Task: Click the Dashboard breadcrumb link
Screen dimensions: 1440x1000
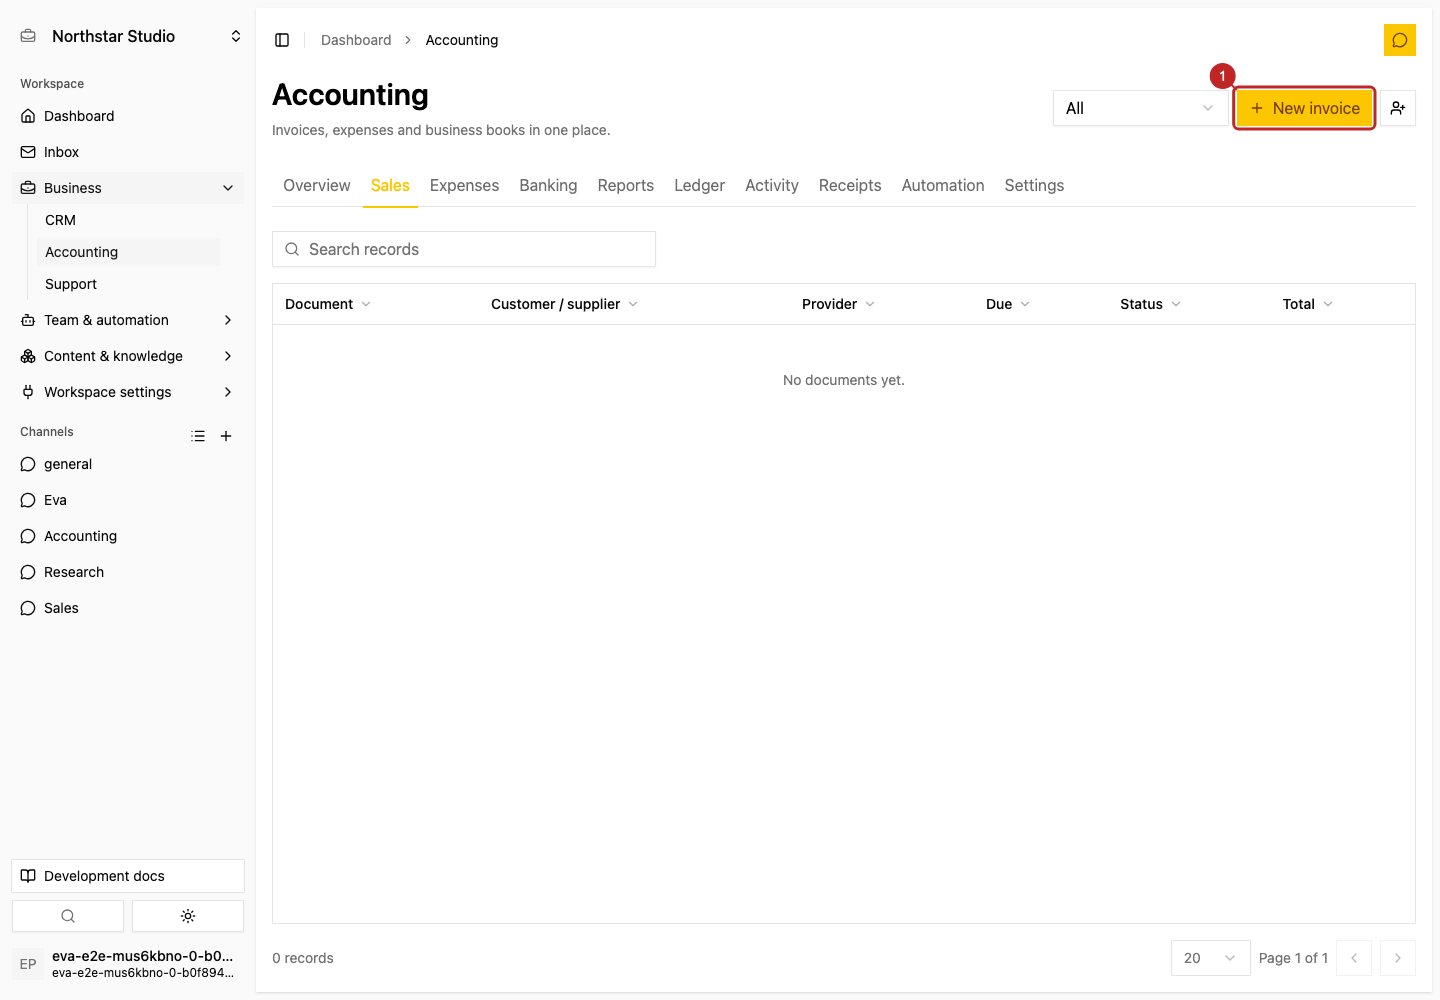Action: point(356,40)
